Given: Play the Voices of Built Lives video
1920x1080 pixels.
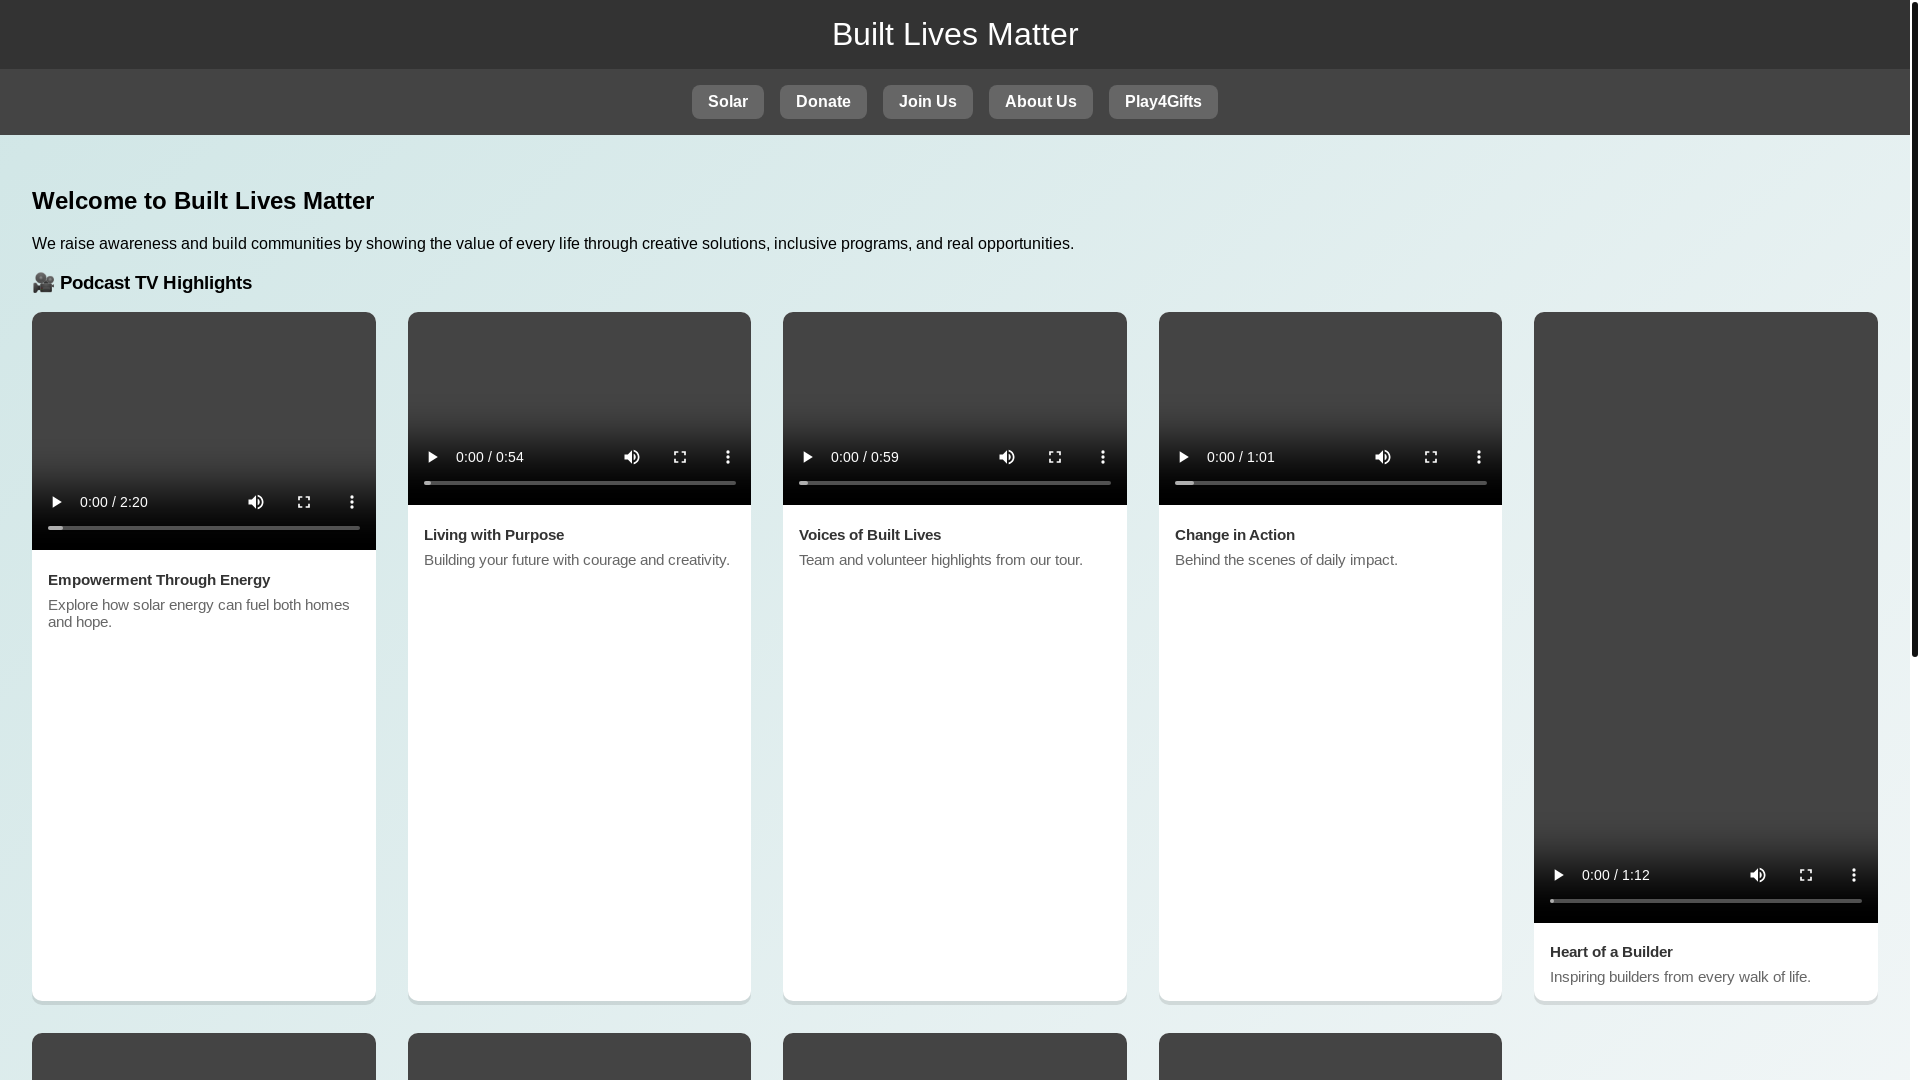Looking at the screenshot, I should coord(807,457).
